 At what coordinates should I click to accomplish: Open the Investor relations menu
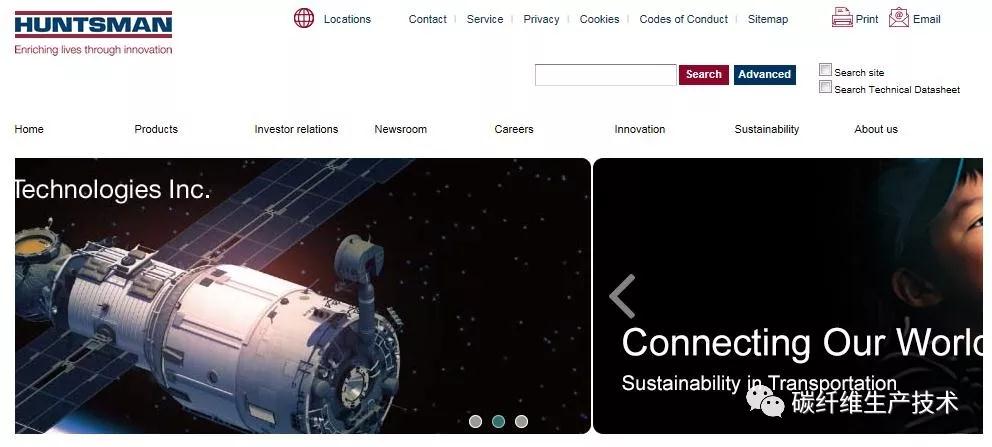(x=296, y=129)
